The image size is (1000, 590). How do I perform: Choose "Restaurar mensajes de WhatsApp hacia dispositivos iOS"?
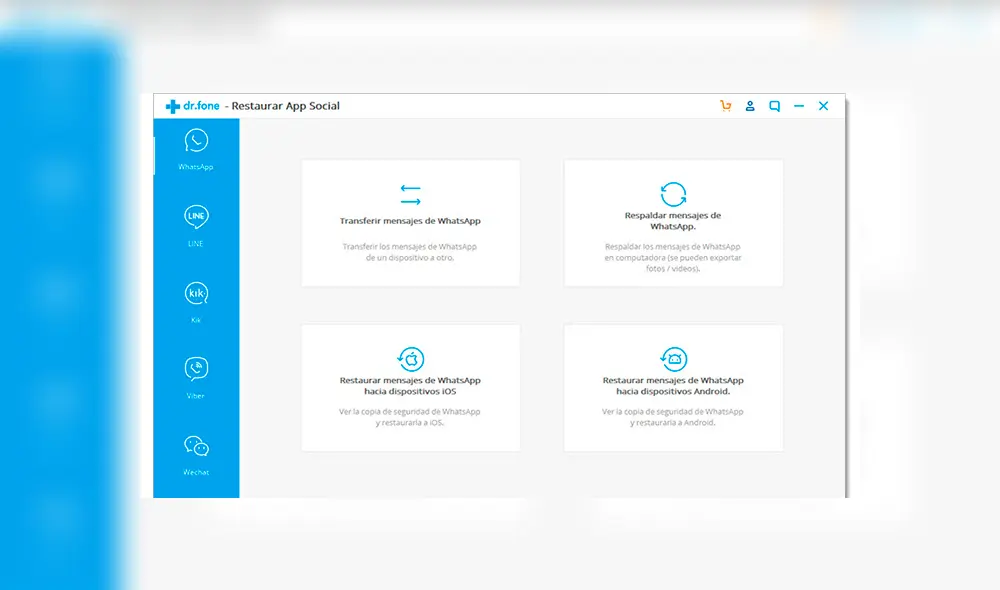click(x=410, y=386)
